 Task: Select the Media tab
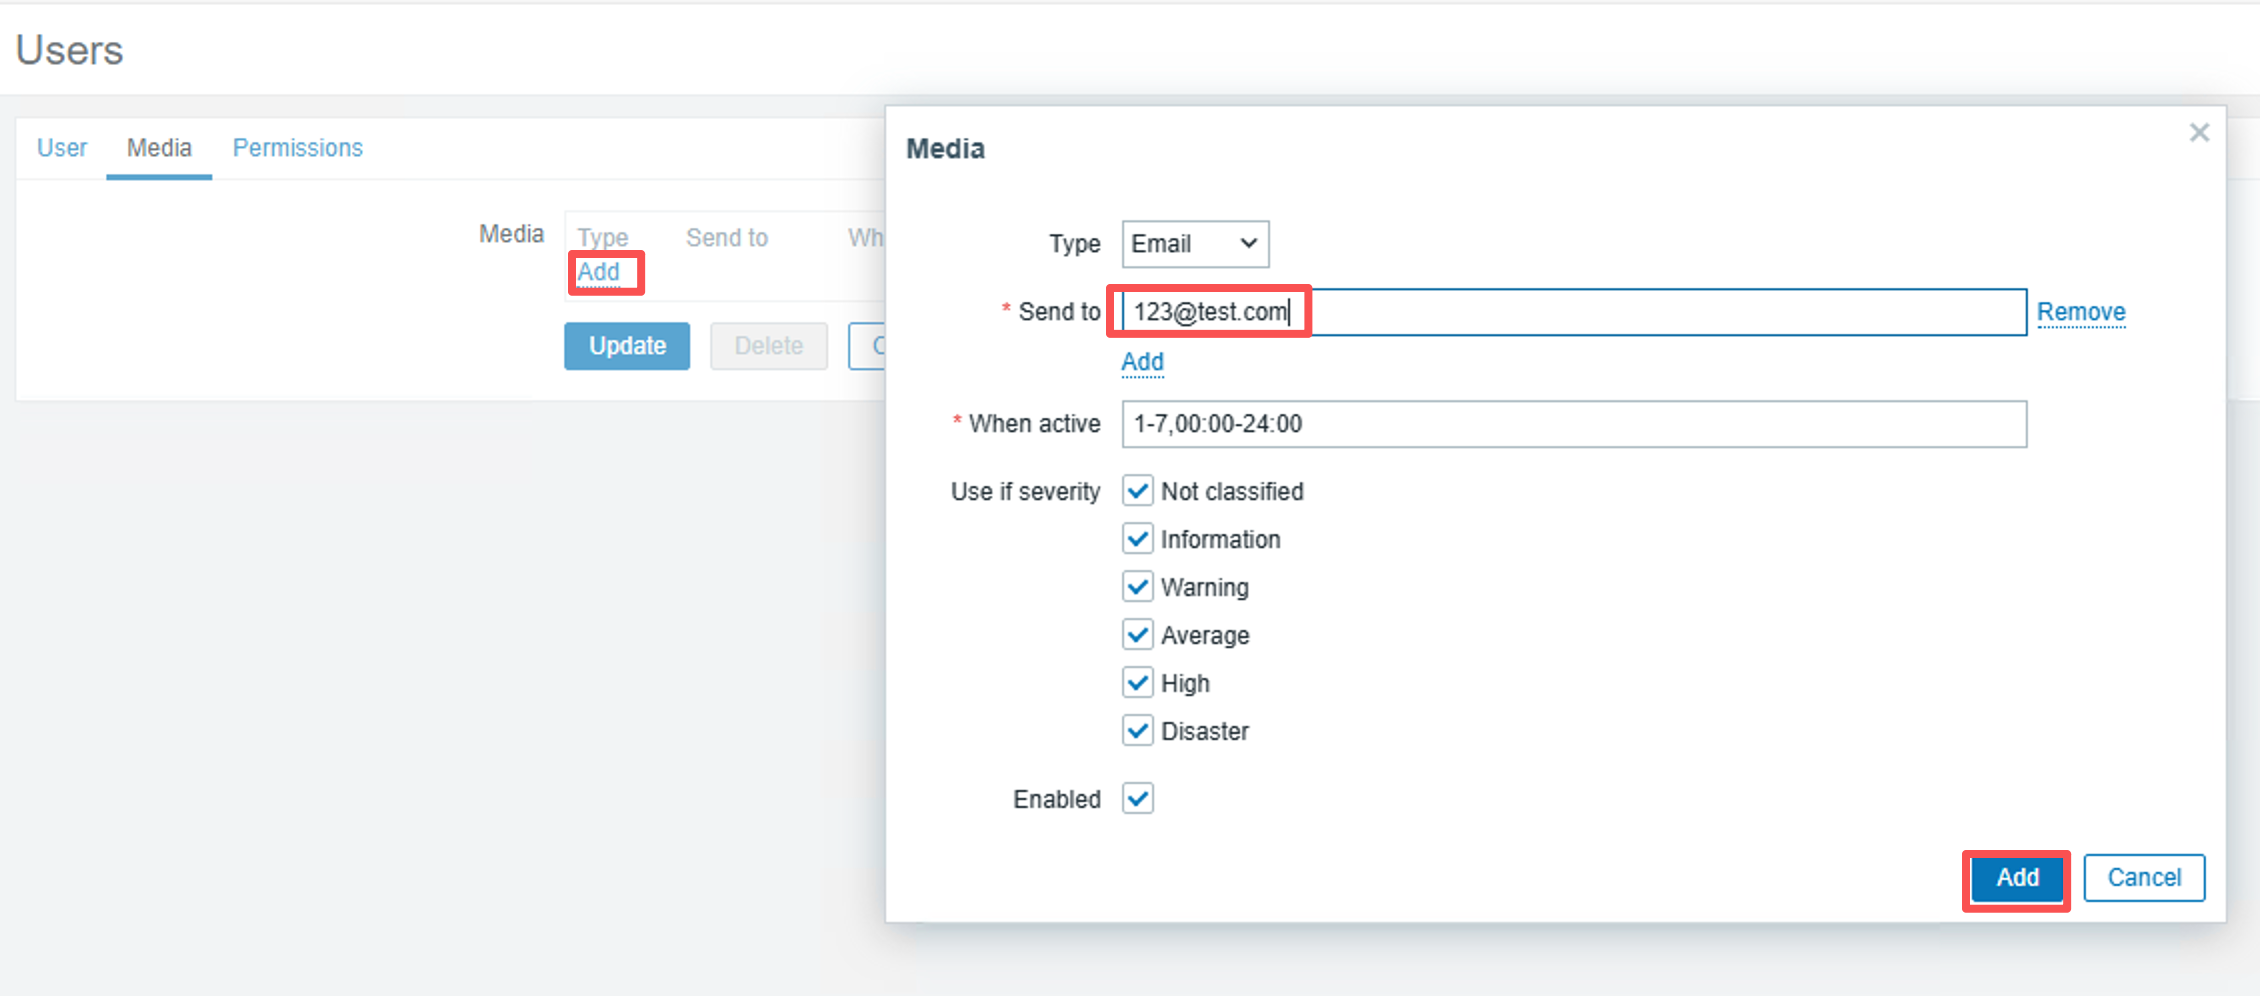click(159, 148)
